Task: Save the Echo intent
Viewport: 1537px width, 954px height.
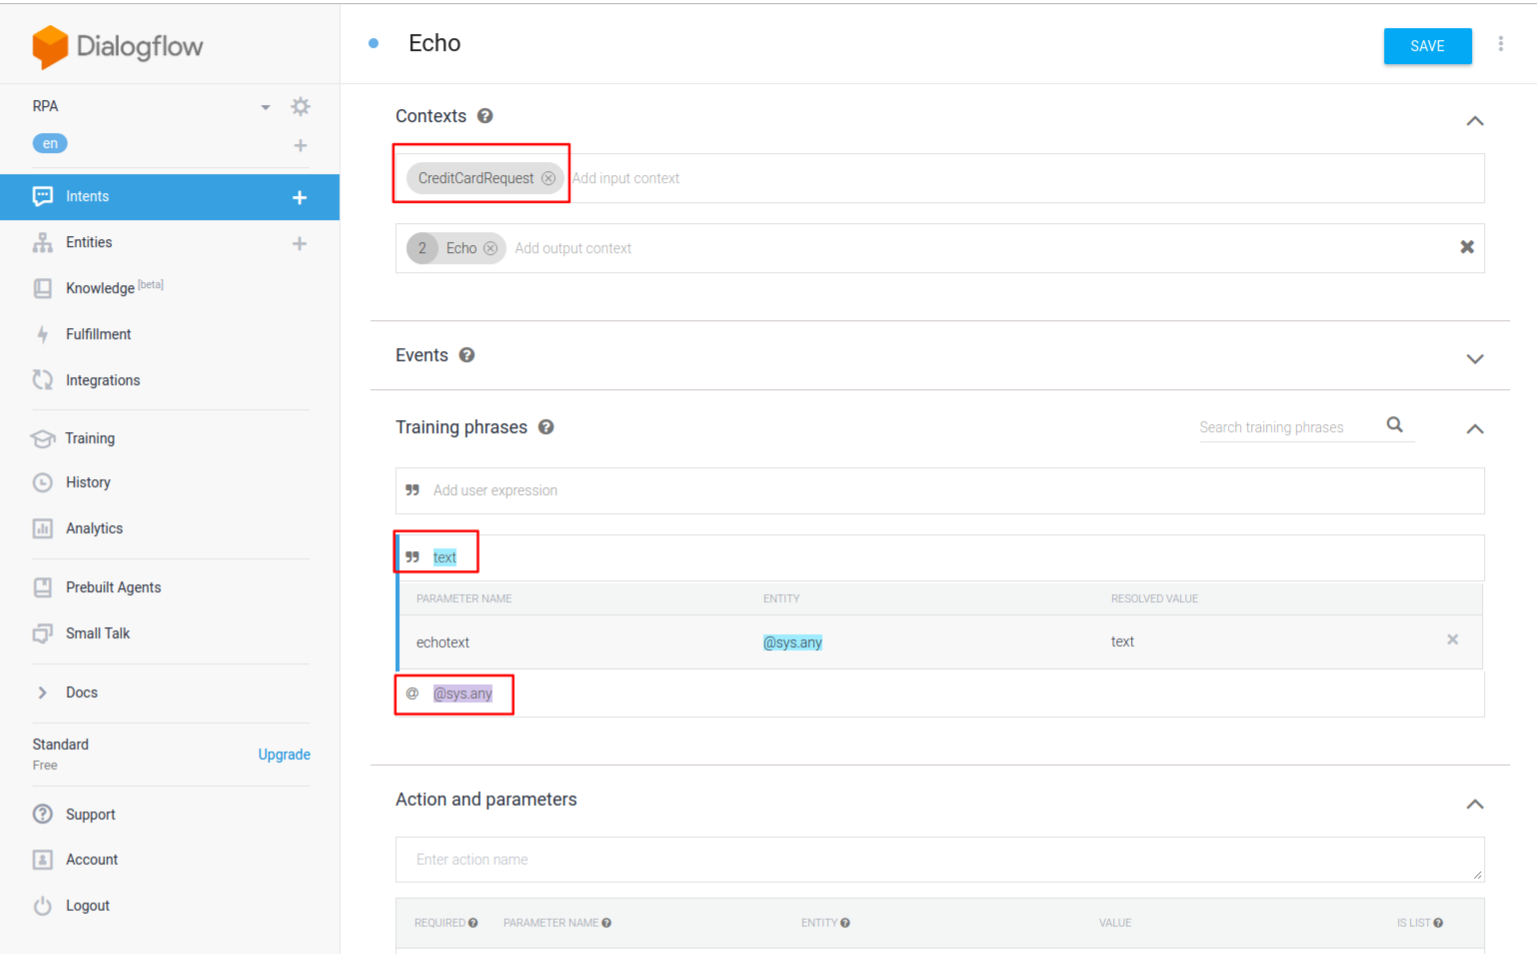Action: tap(1426, 46)
